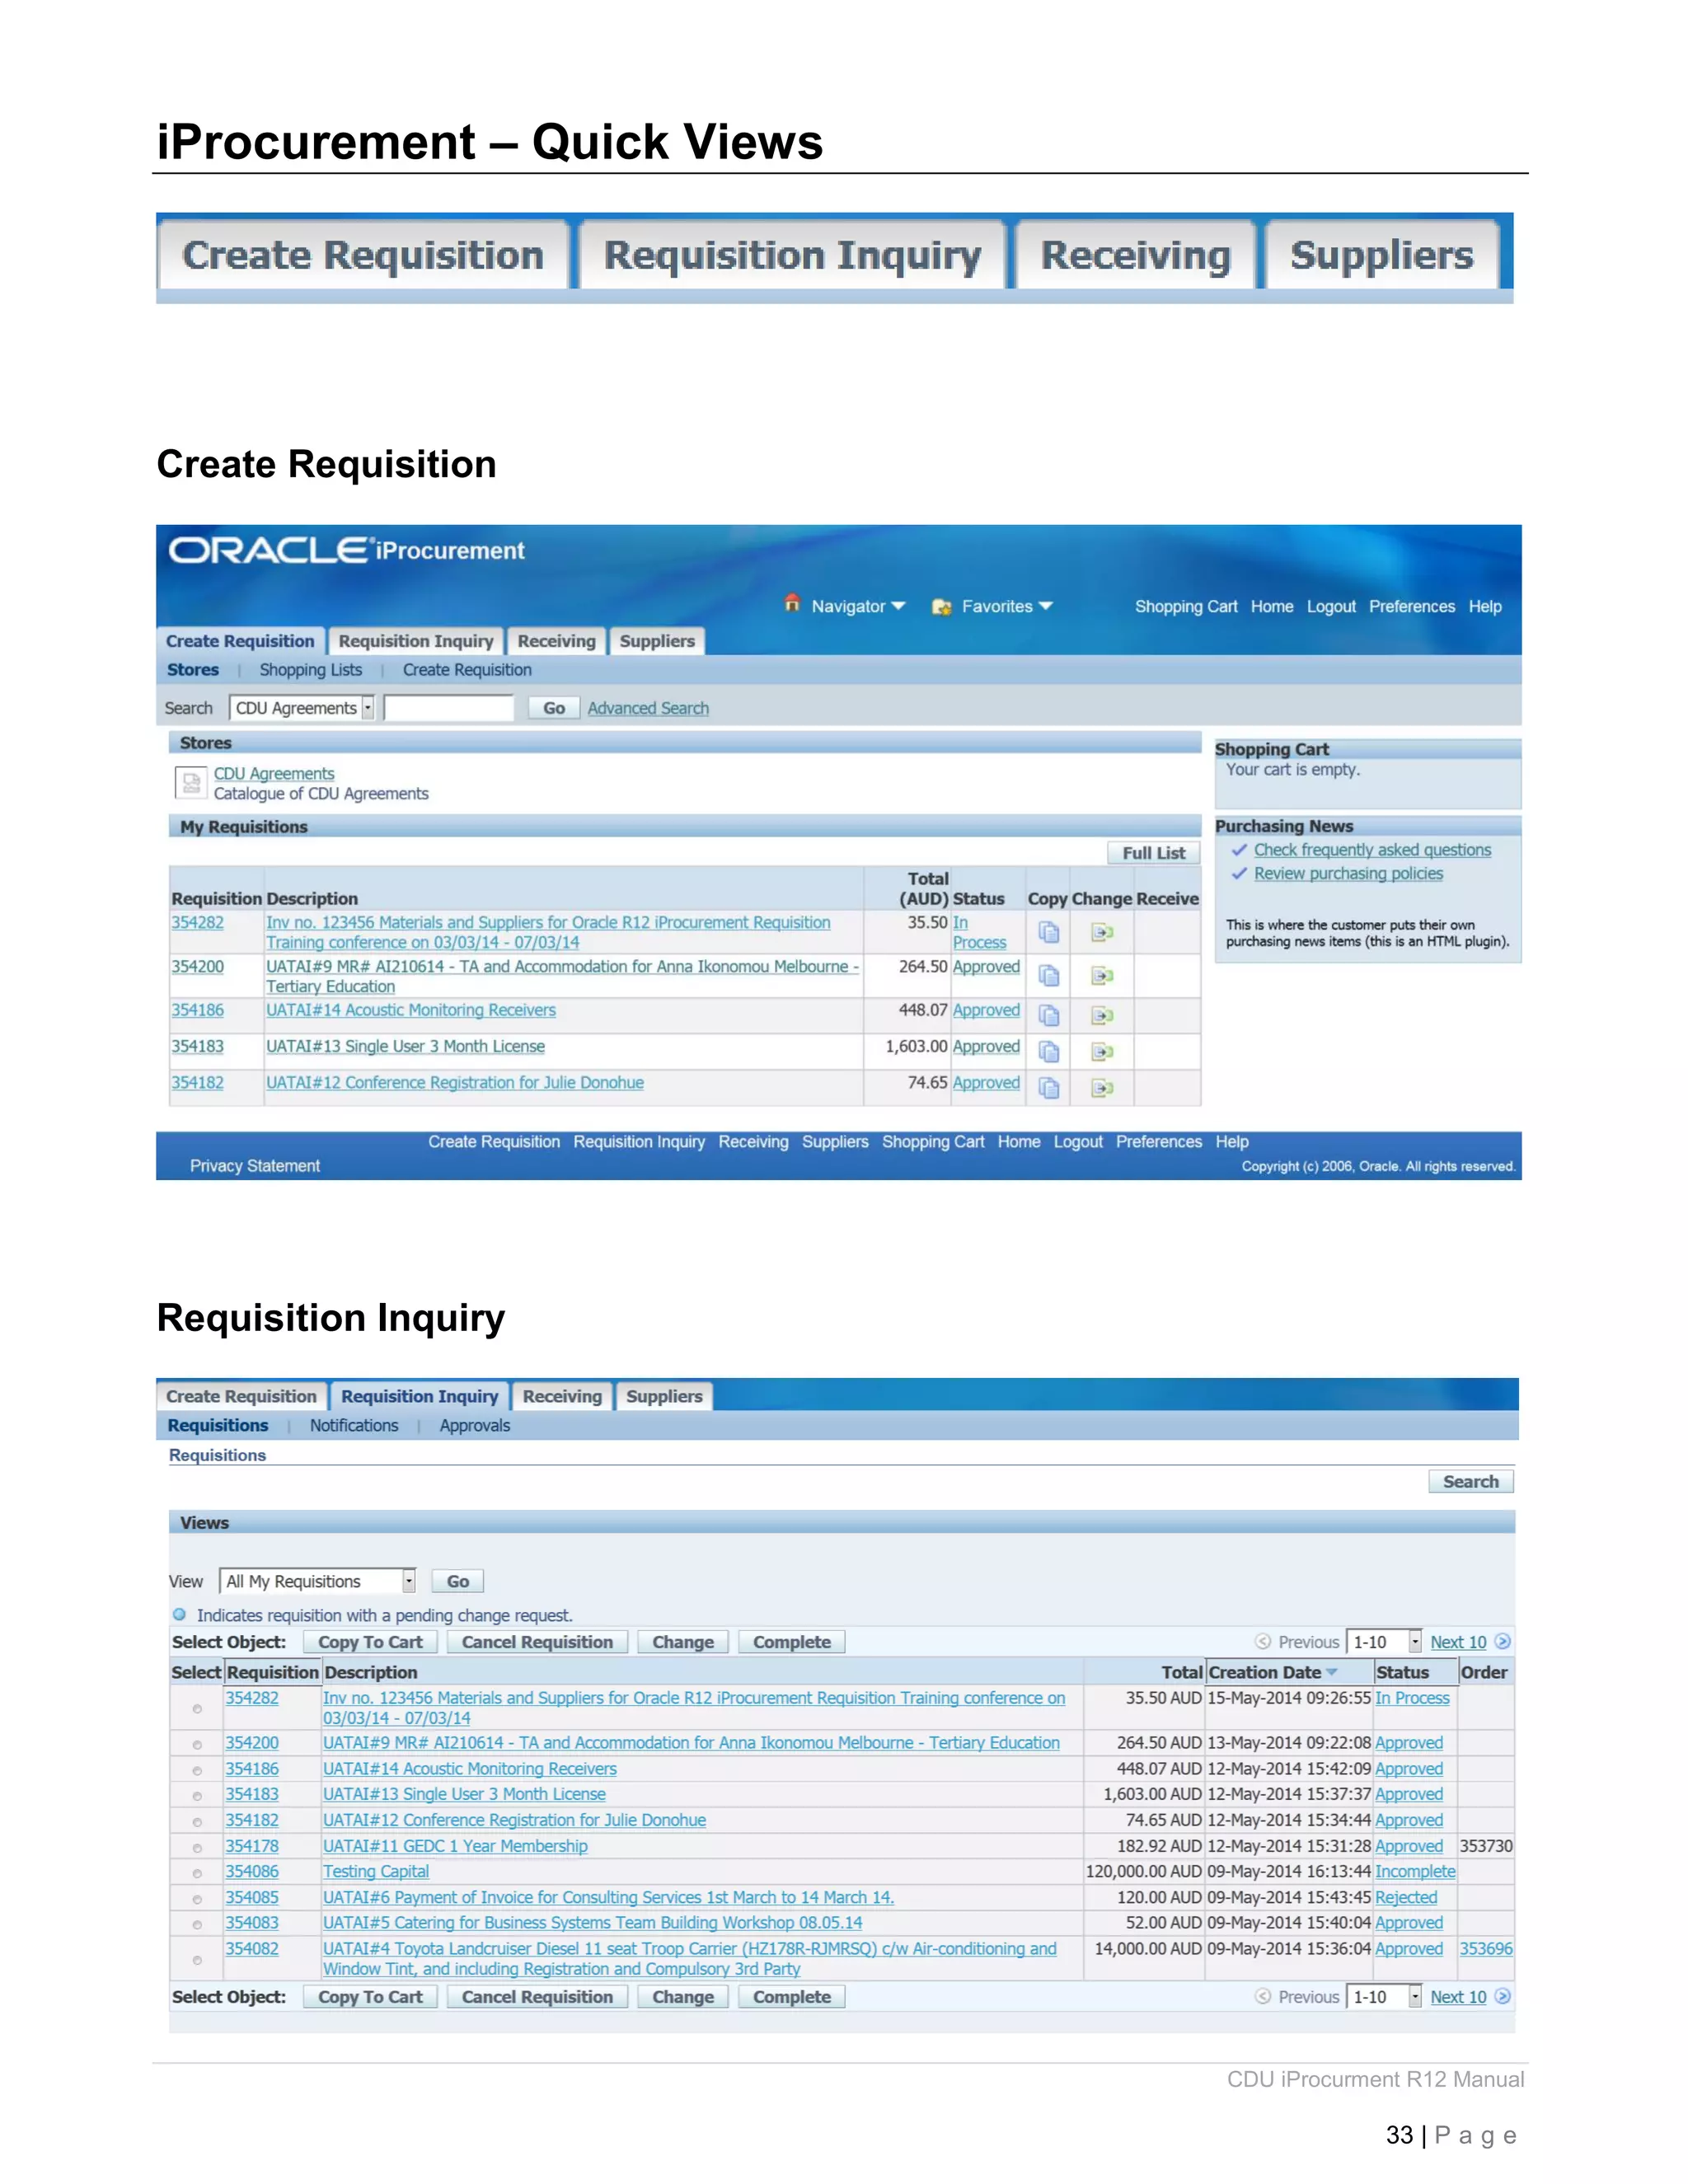Click the Copy icon for requisition 354186
This screenshot has width=1688, height=2184.
click(x=1048, y=1016)
